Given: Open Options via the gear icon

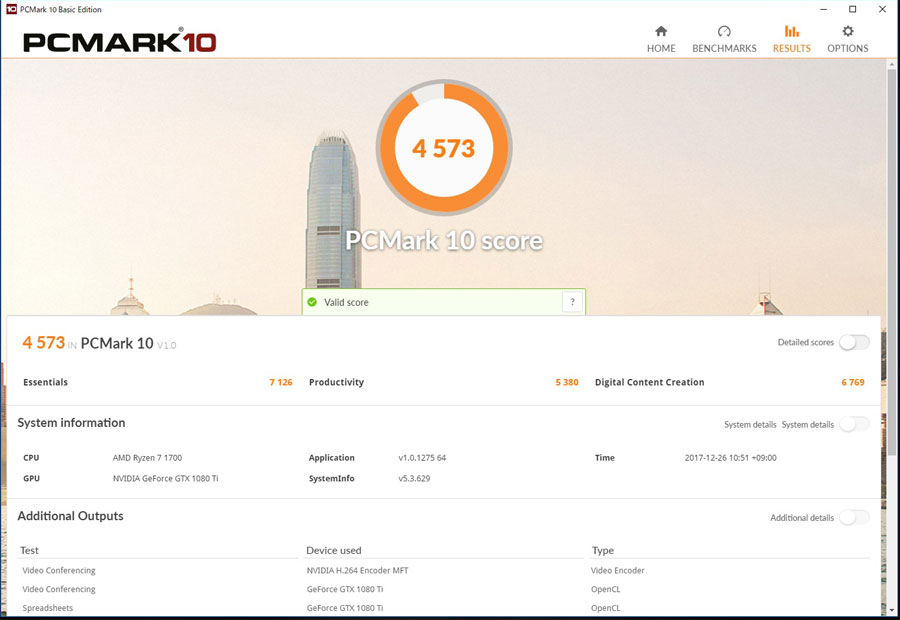Looking at the screenshot, I should pos(848,31).
